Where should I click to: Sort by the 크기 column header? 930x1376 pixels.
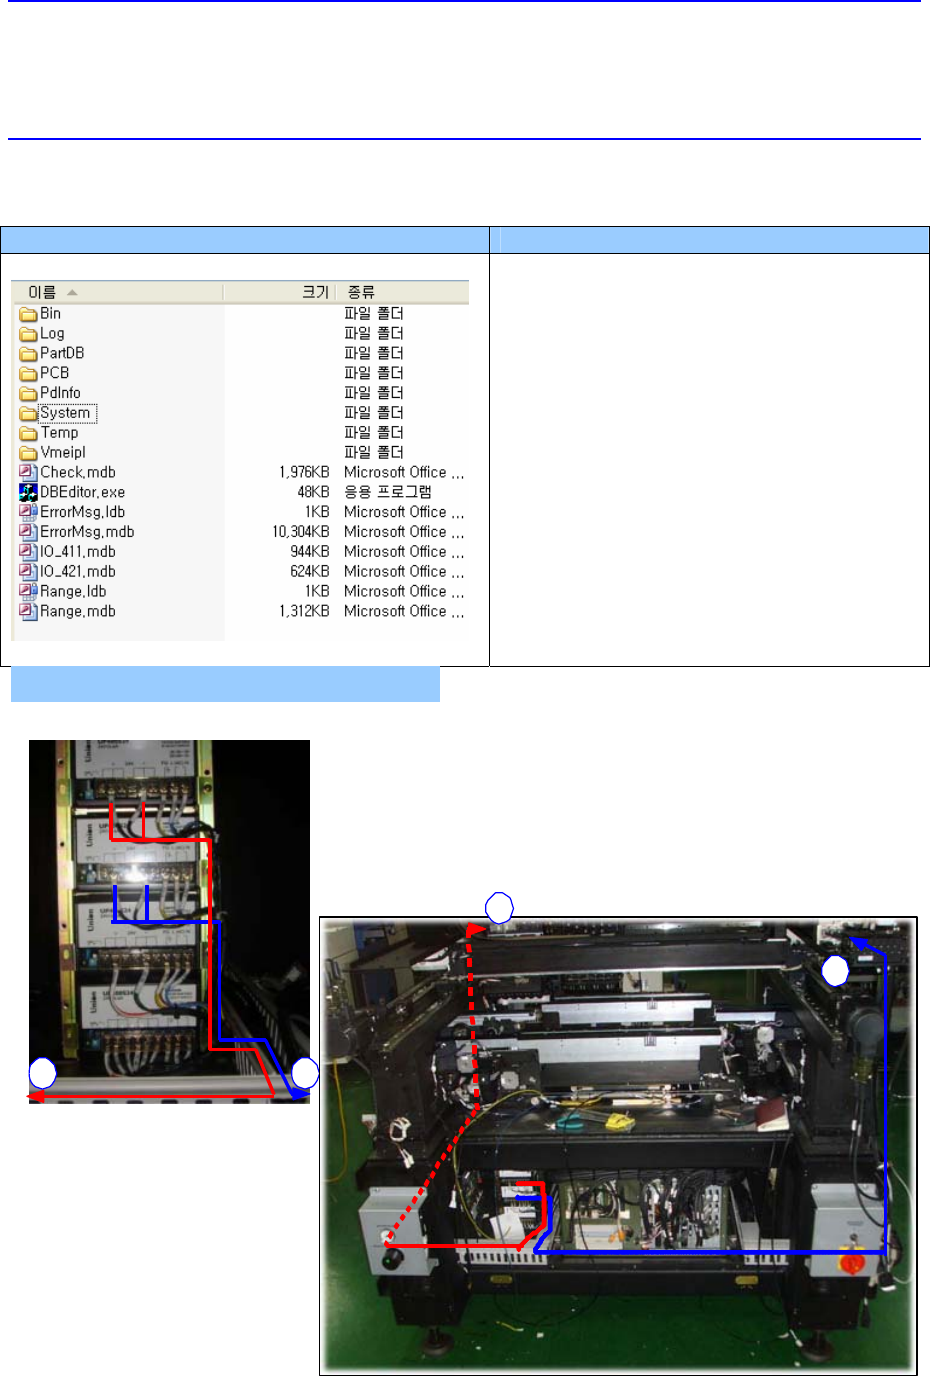(x=279, y=292)
